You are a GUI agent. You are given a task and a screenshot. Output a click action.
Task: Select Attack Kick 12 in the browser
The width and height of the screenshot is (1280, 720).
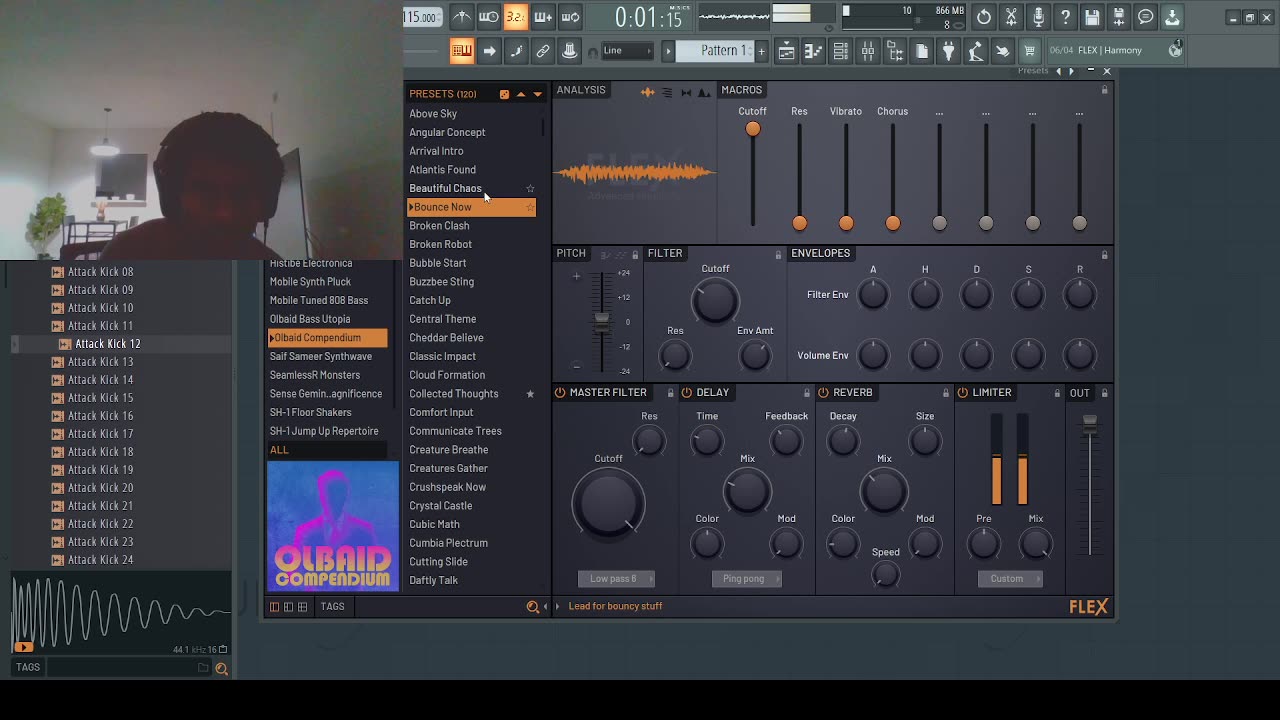108,344
